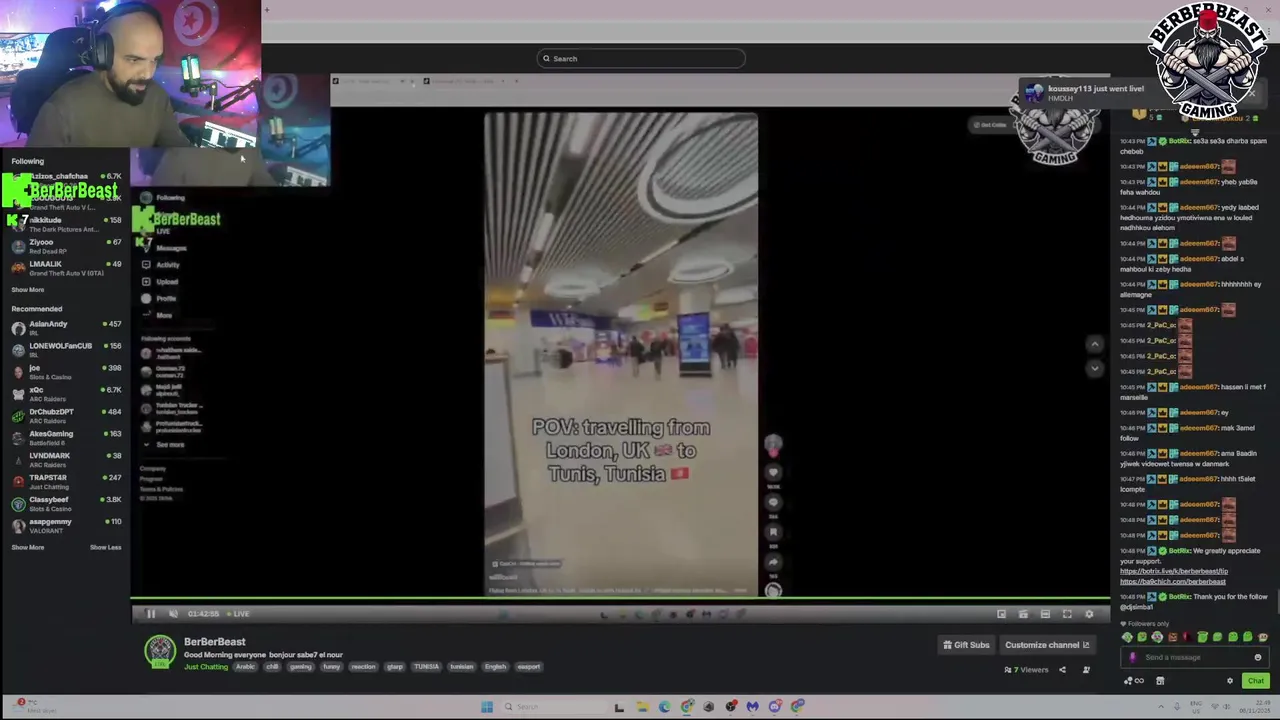Open Activity in TikTok sidebar
The height and width of the screenshot is (720, 1280).
pos(160,265)
